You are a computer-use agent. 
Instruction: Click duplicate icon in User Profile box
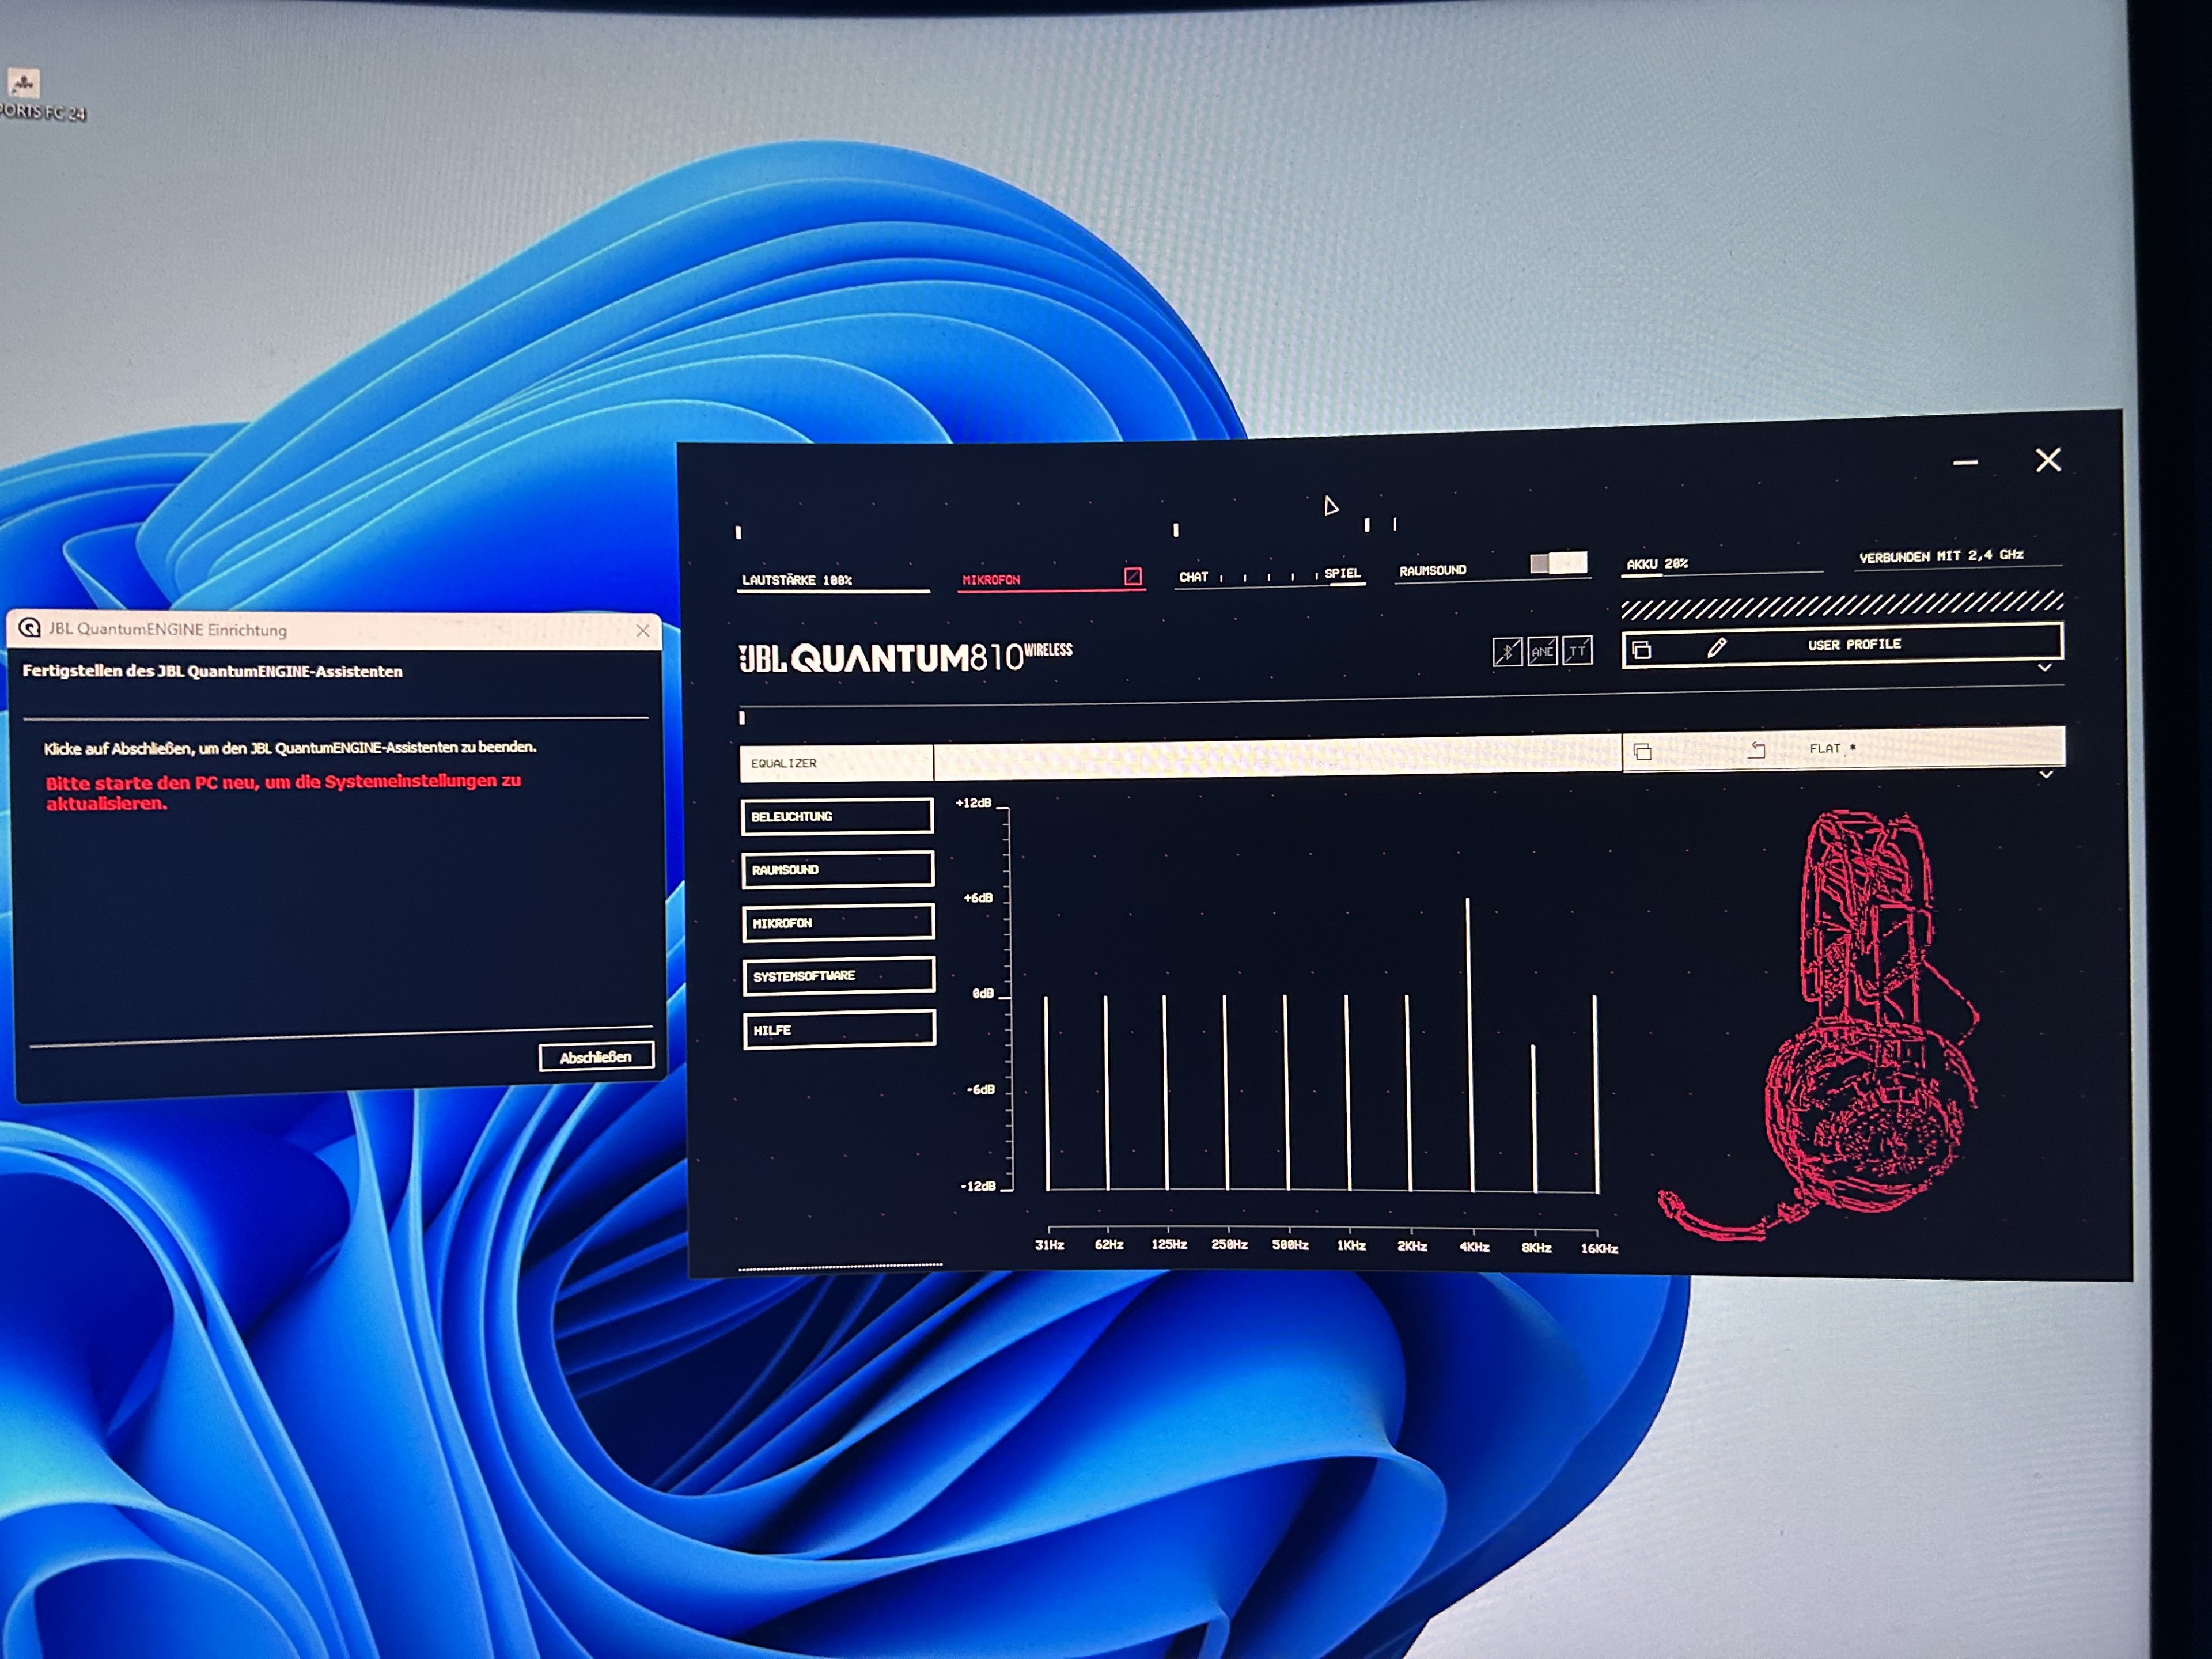click(x=1641, y=649)
